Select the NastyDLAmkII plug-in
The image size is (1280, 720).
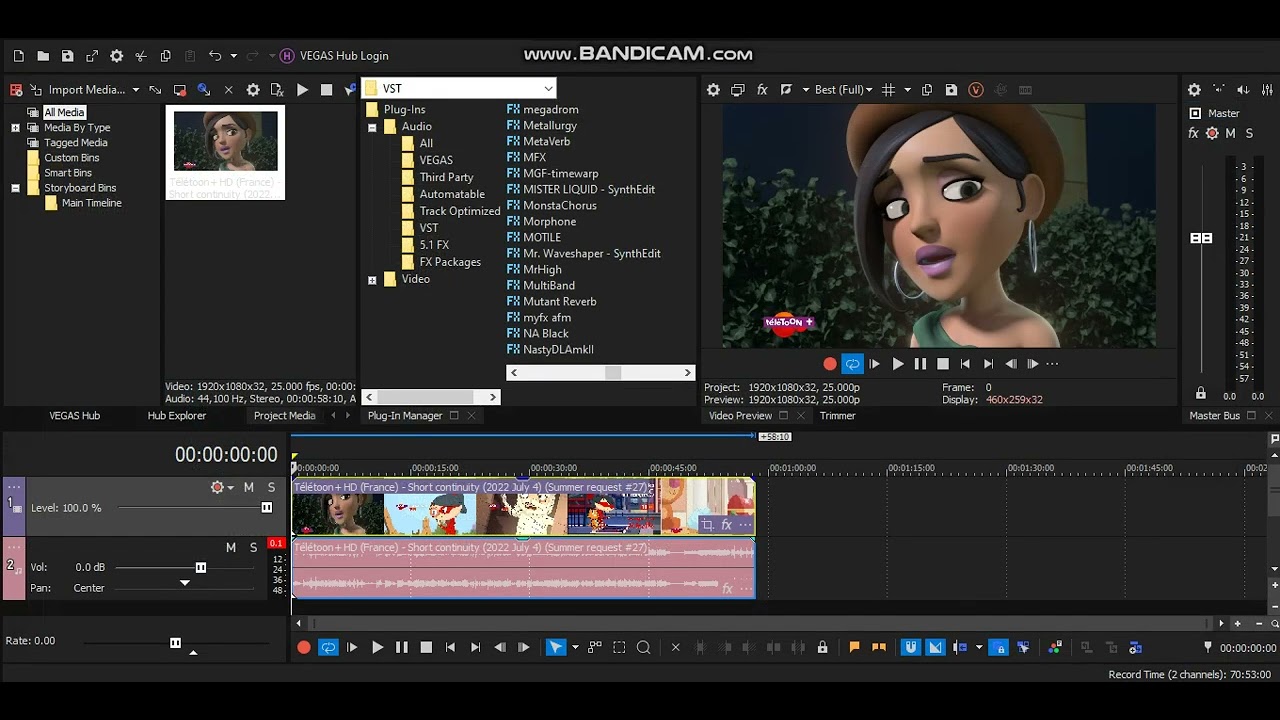point(558,350)
